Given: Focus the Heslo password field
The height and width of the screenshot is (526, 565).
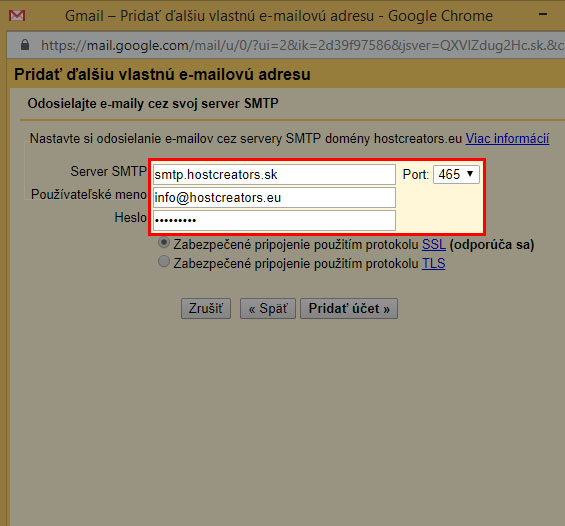Looking at the screenshot, I should (x=274, y=220).
